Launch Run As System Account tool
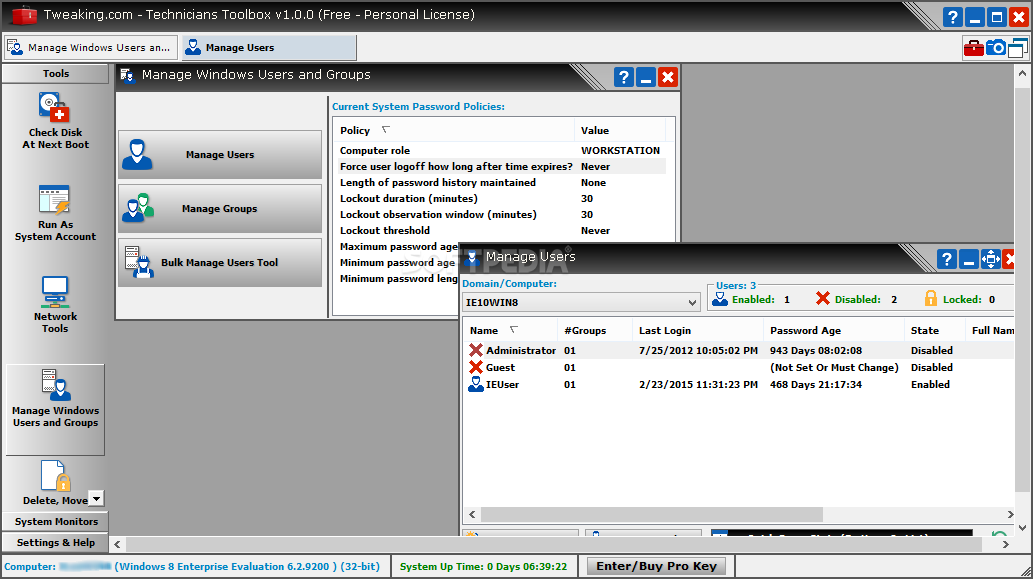This screenshot has width=1033, height=579. (55, 213)
